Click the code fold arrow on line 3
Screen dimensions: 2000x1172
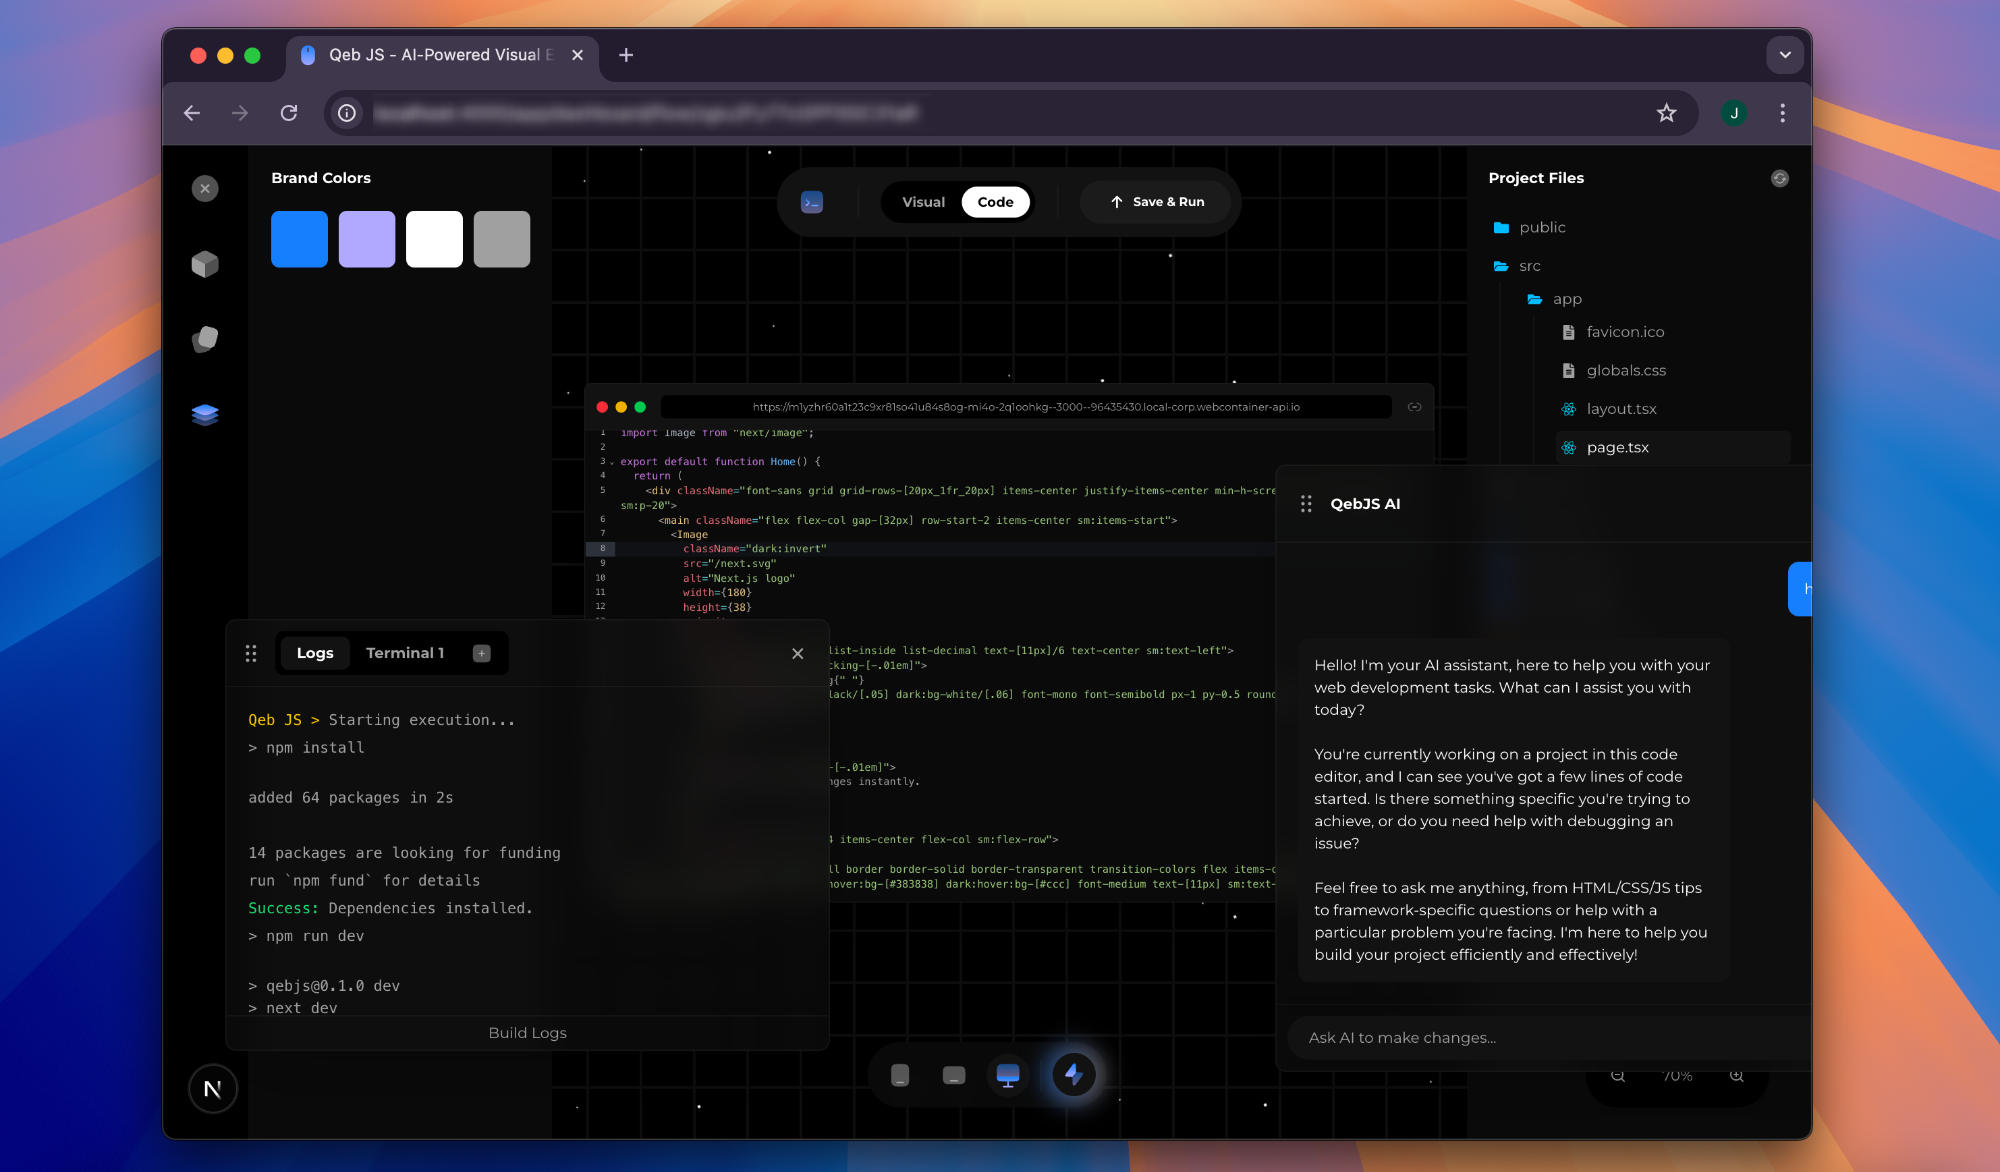pyautogui.click(x=612, y=463)
